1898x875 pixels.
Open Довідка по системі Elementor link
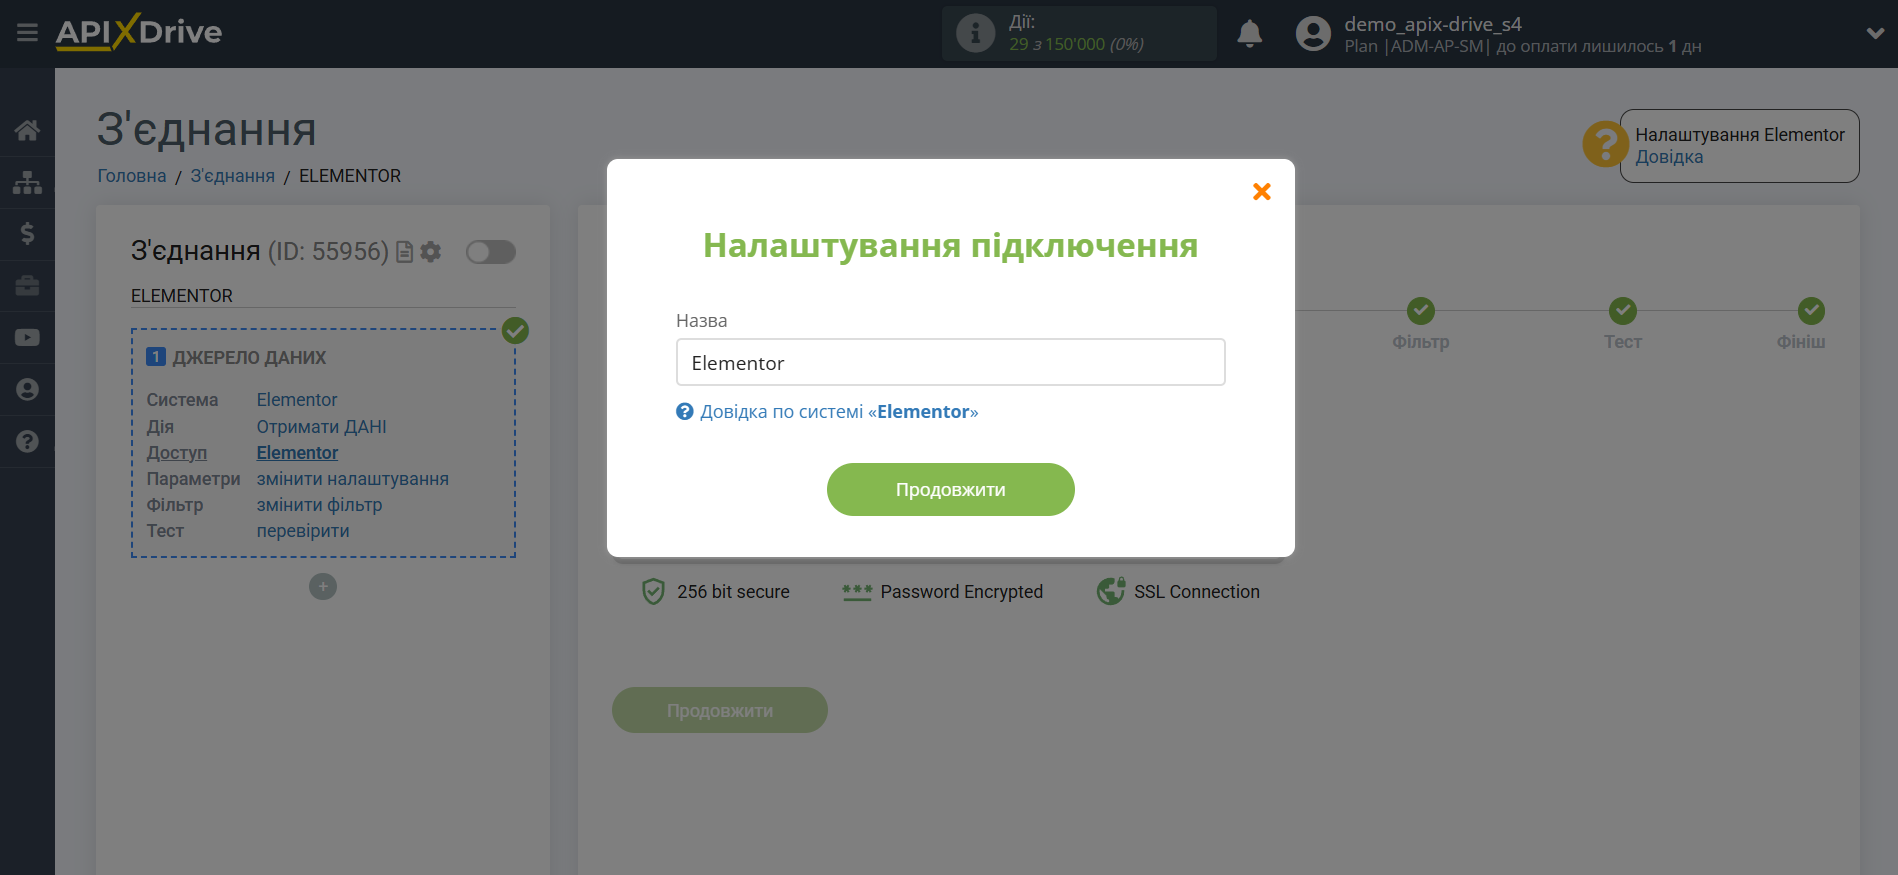(x=838, y=412)
